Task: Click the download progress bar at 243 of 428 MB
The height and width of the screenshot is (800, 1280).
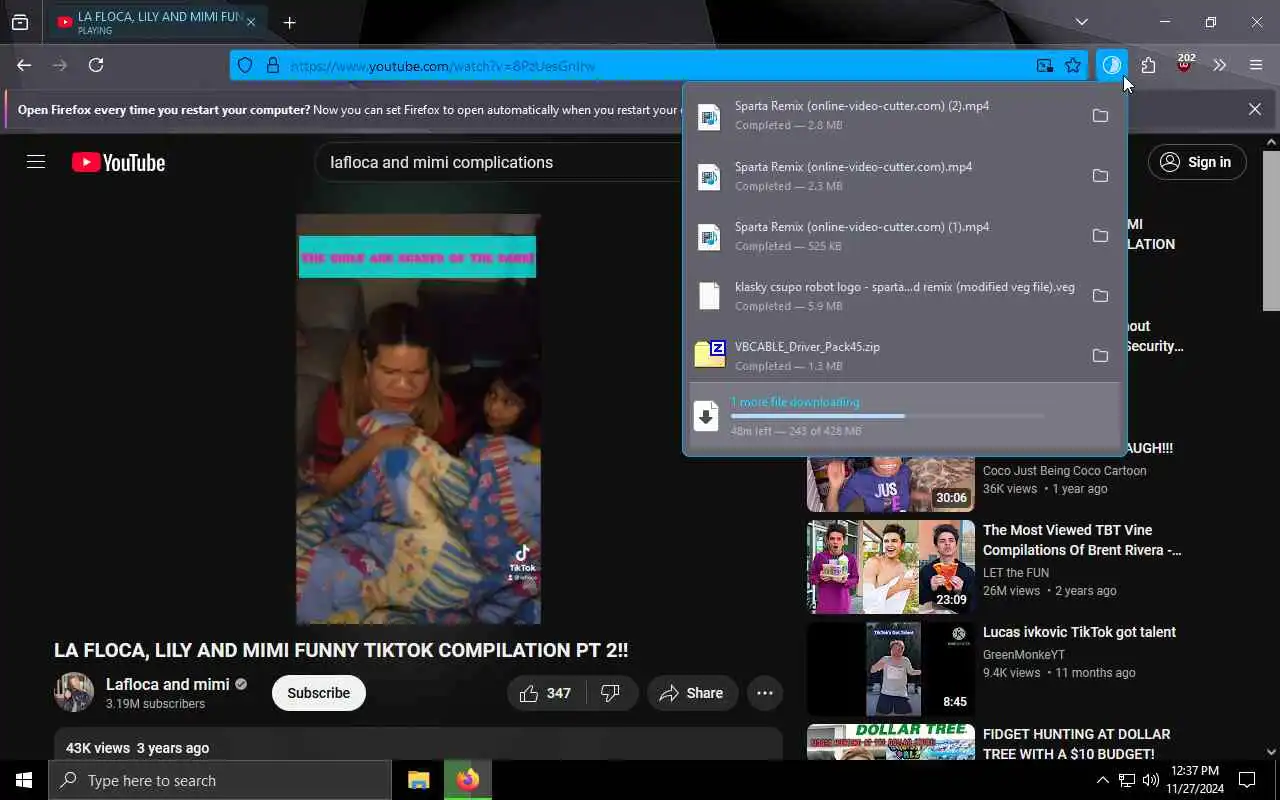Action: 887,416
